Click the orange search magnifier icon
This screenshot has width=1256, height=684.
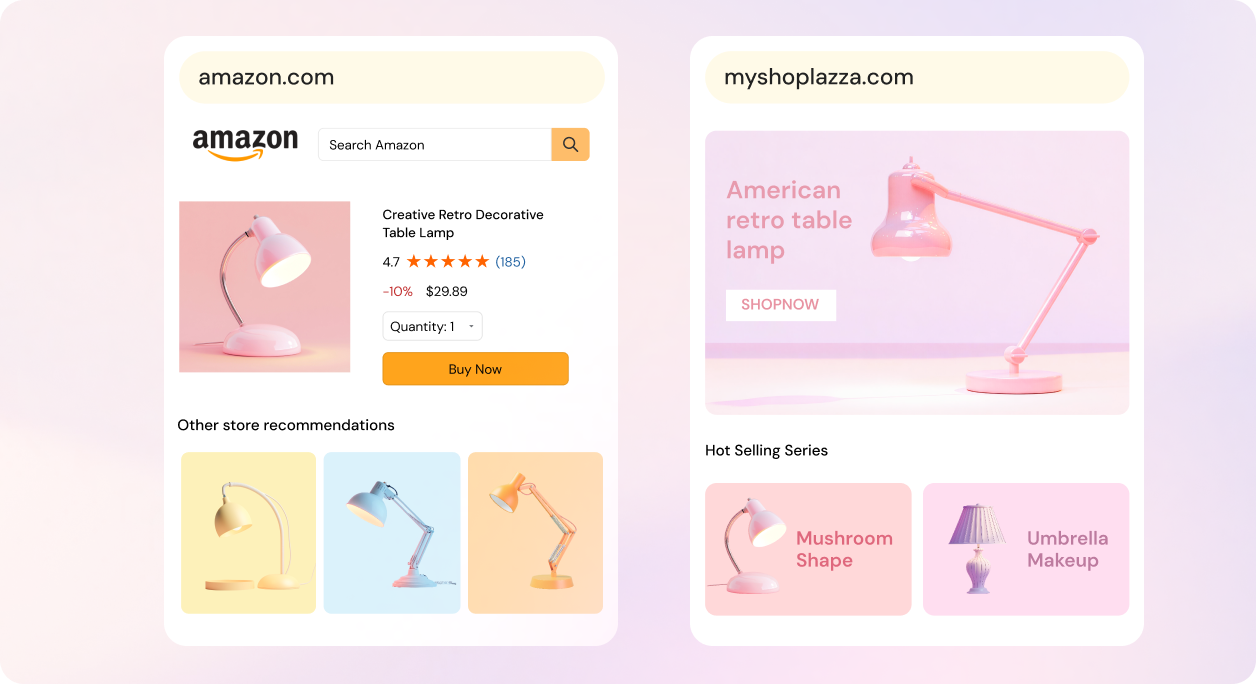[570, 144]
